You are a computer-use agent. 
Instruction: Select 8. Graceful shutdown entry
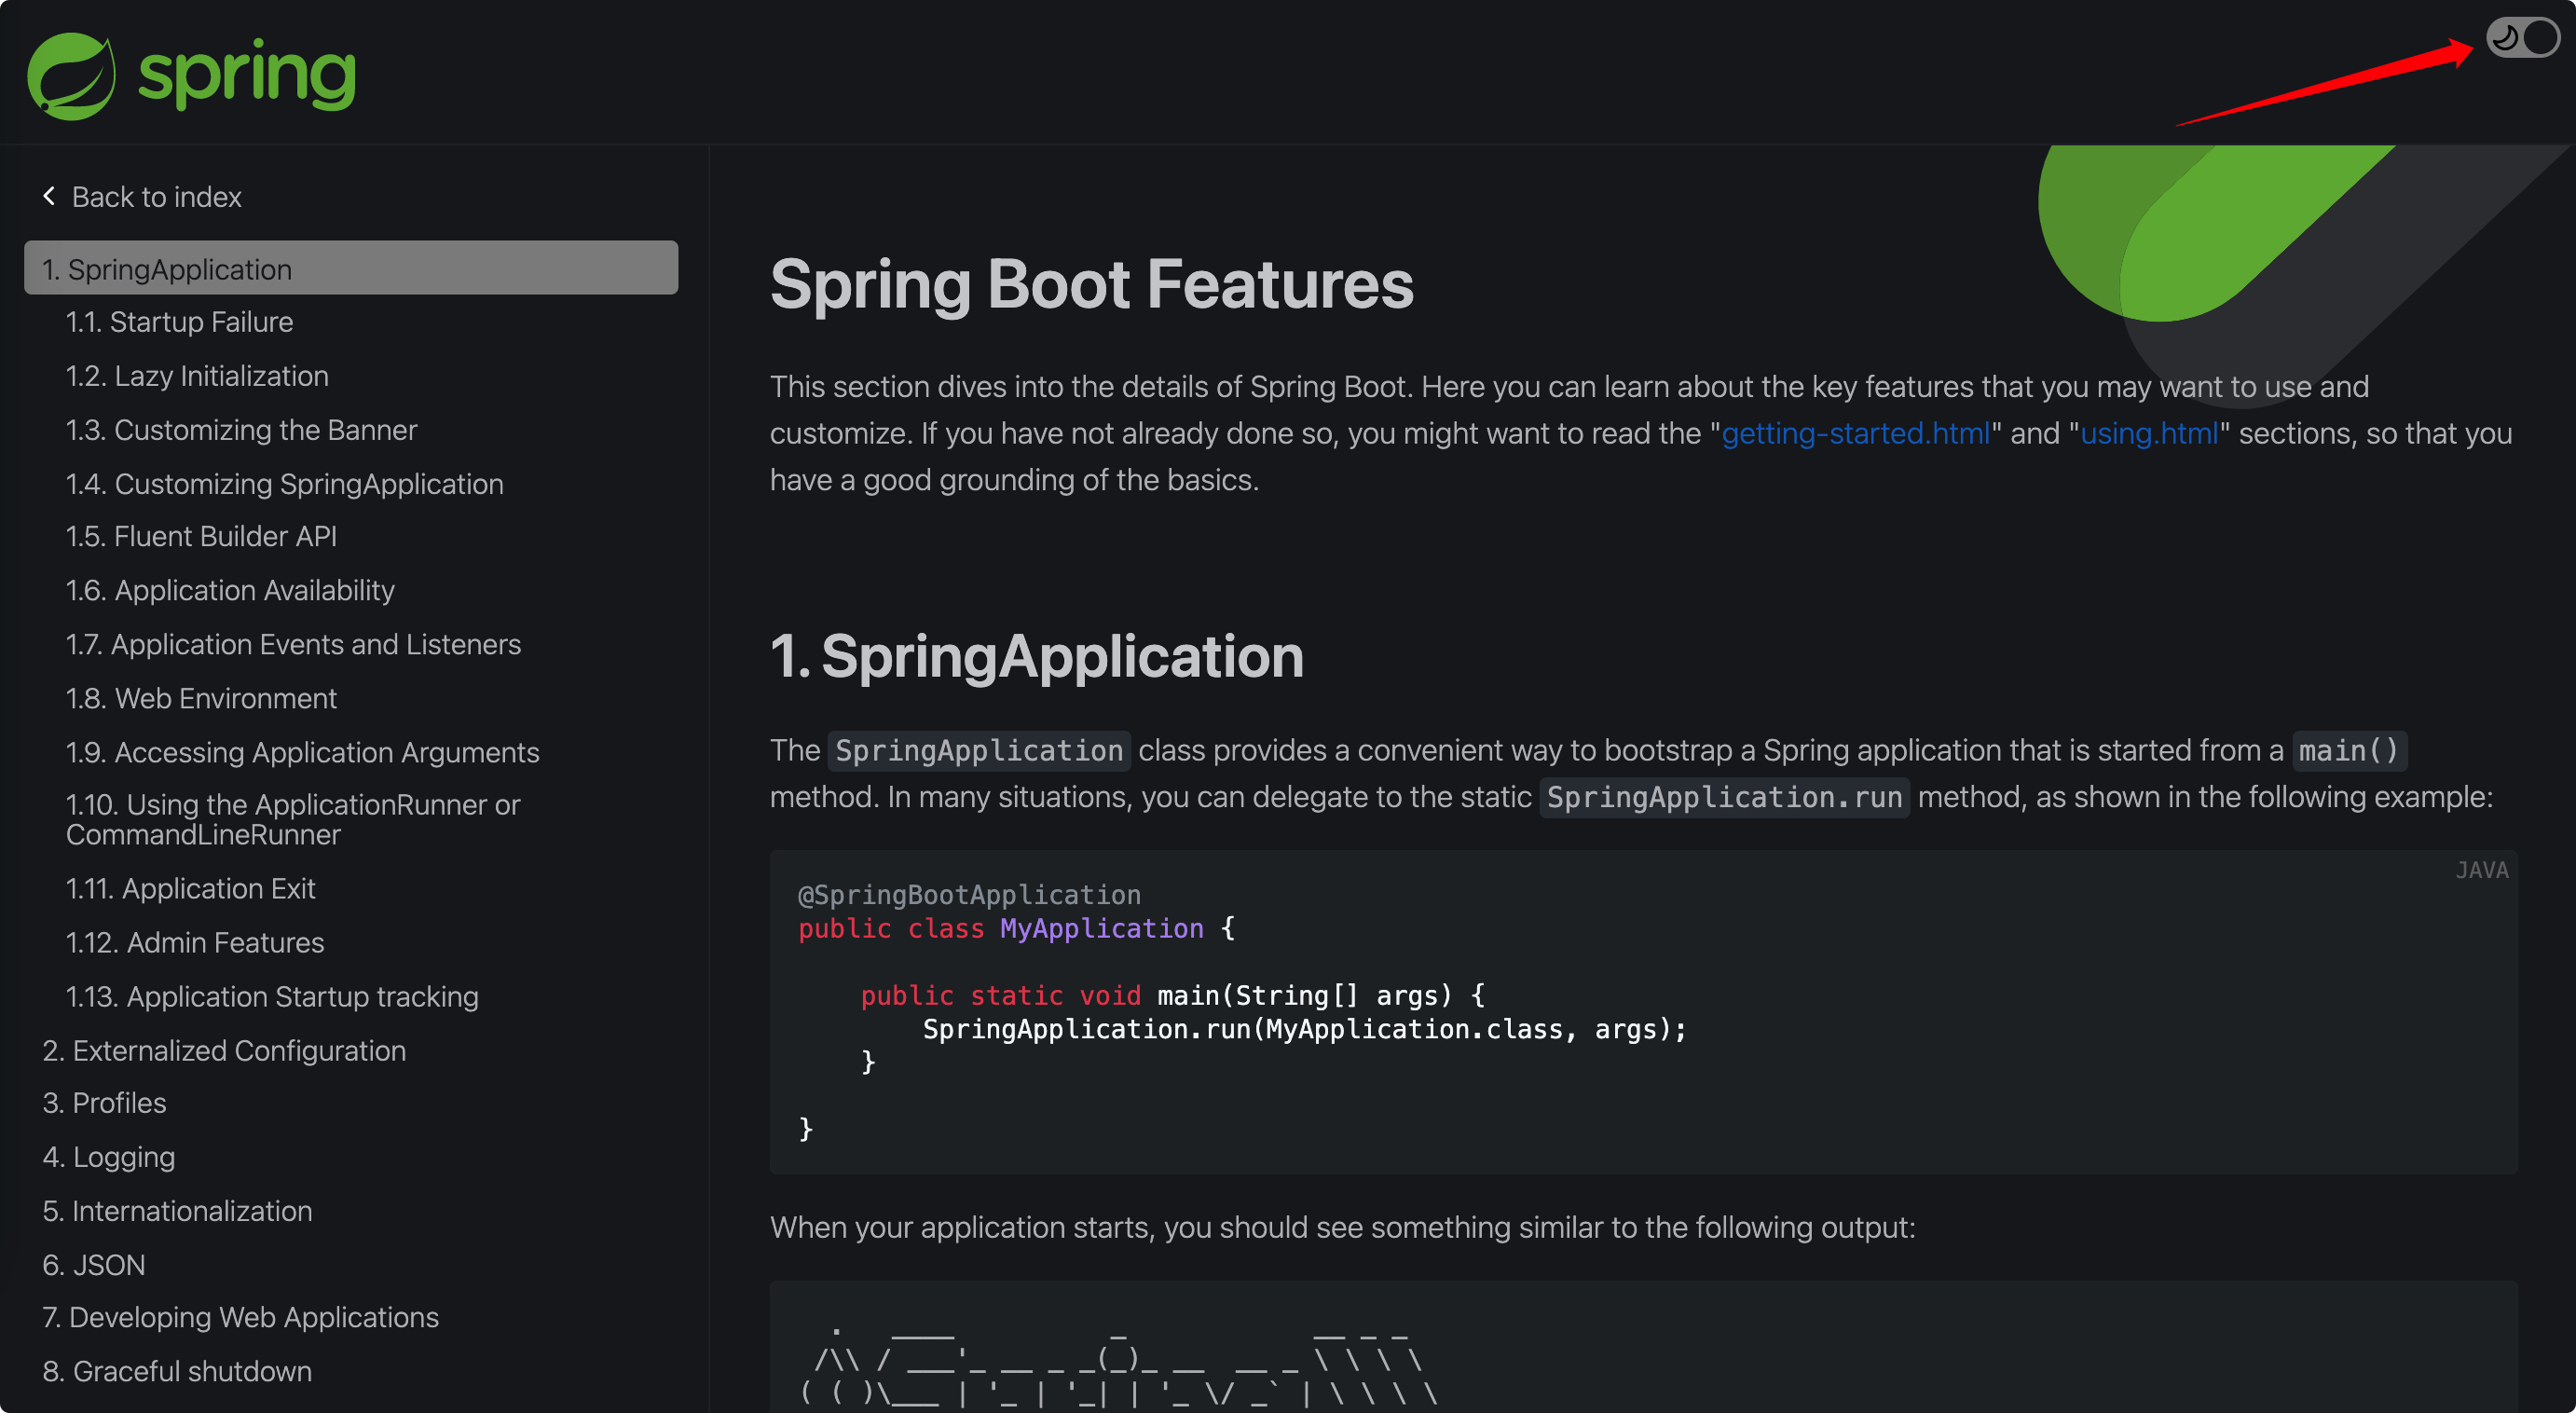click(177, 1371)
